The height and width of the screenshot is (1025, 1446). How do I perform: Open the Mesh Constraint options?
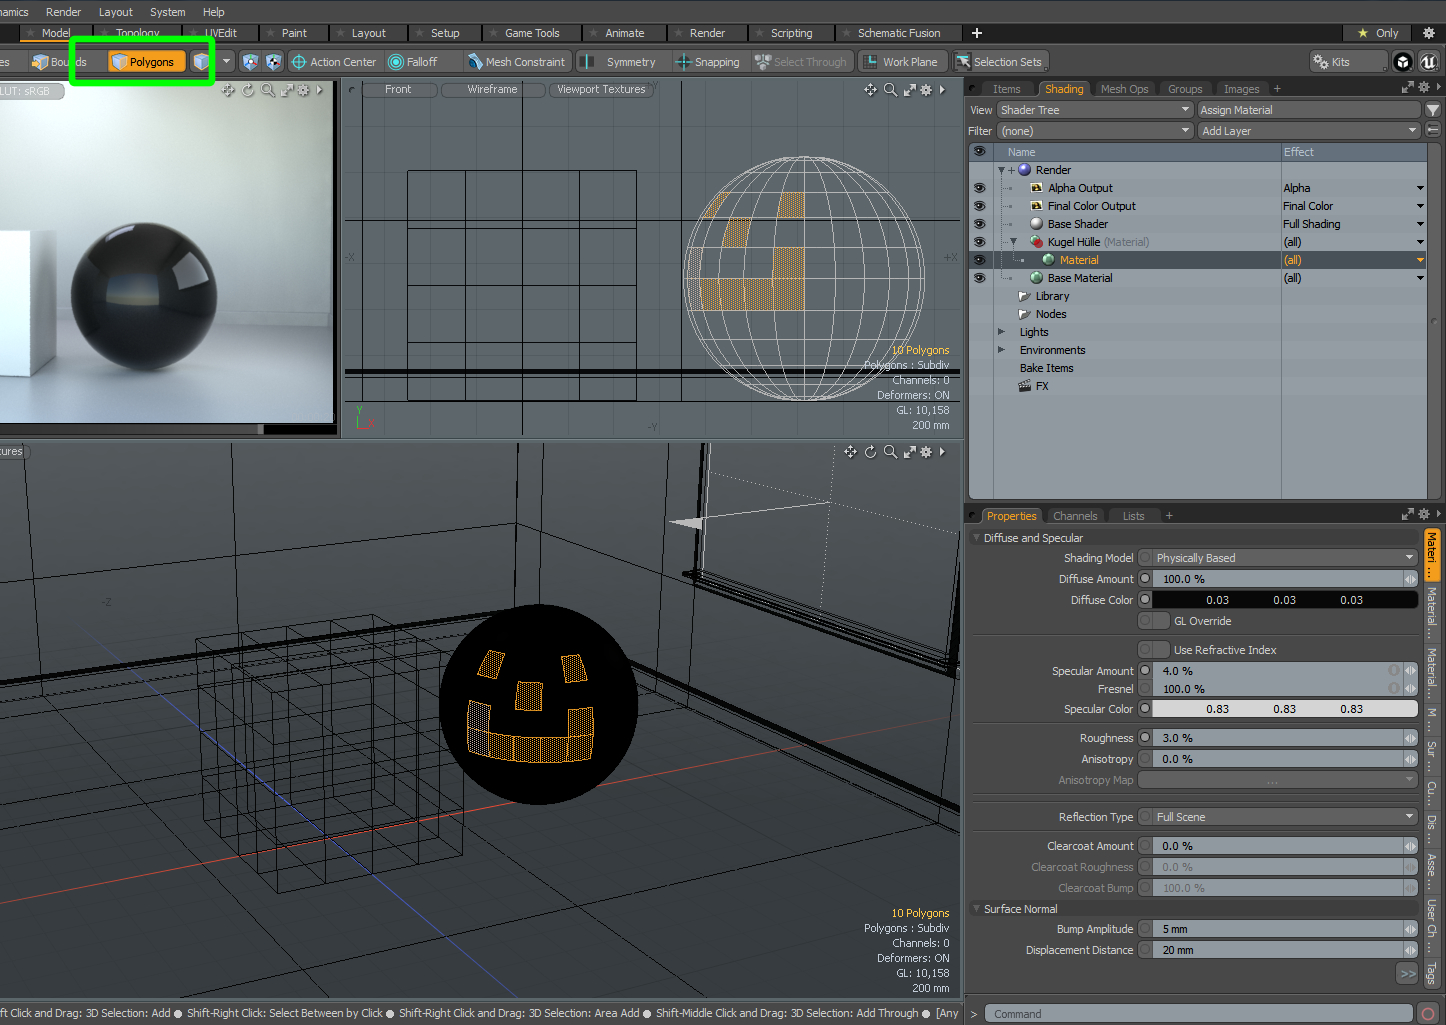point(516,62)
